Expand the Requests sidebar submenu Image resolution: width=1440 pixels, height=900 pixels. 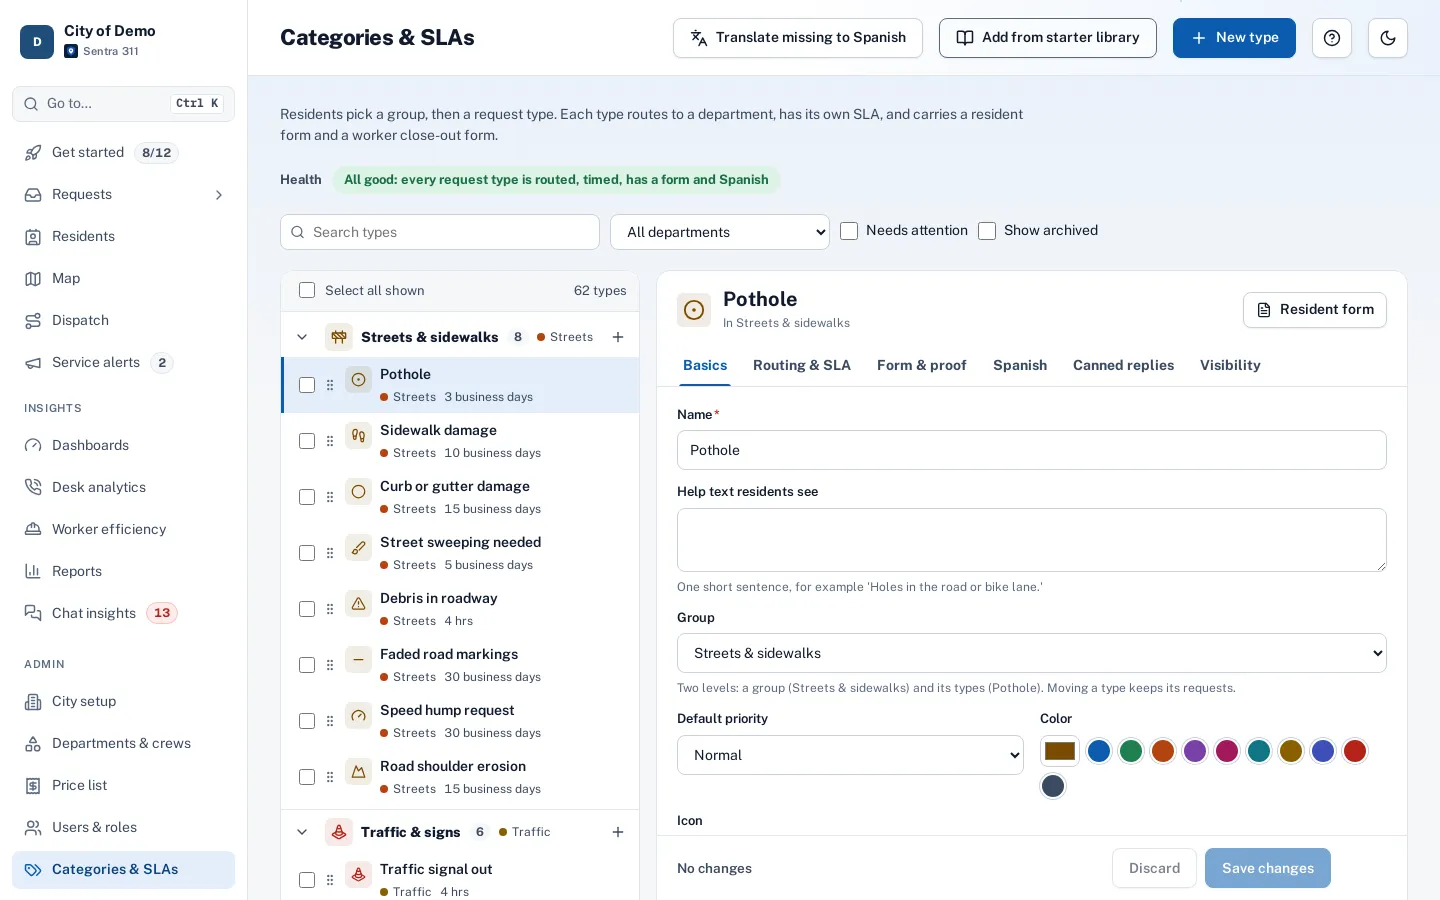pos(219,195)
